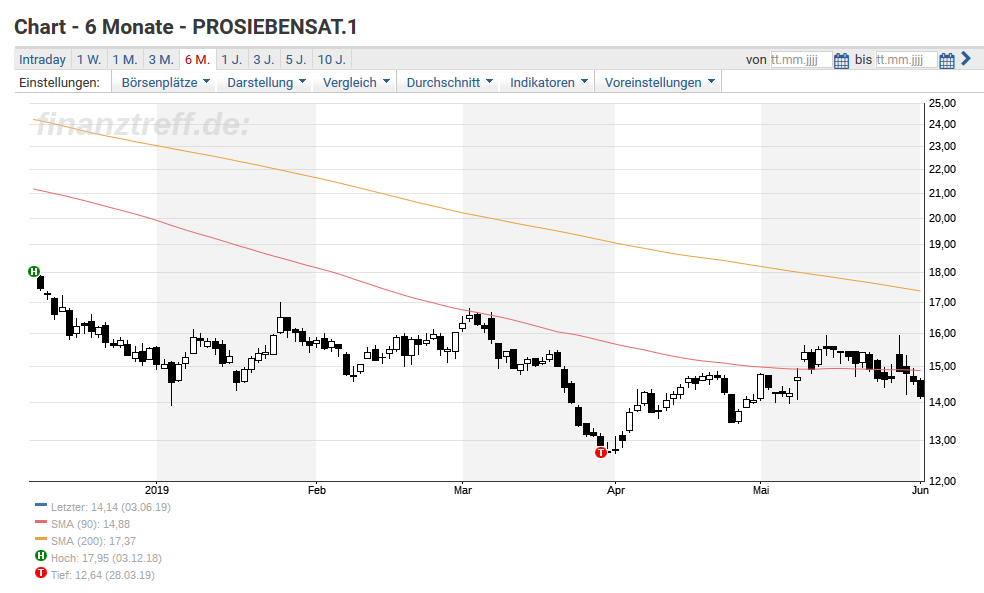
Task: Click the 'Jun' x-axis label
Action: click(920, 490)
